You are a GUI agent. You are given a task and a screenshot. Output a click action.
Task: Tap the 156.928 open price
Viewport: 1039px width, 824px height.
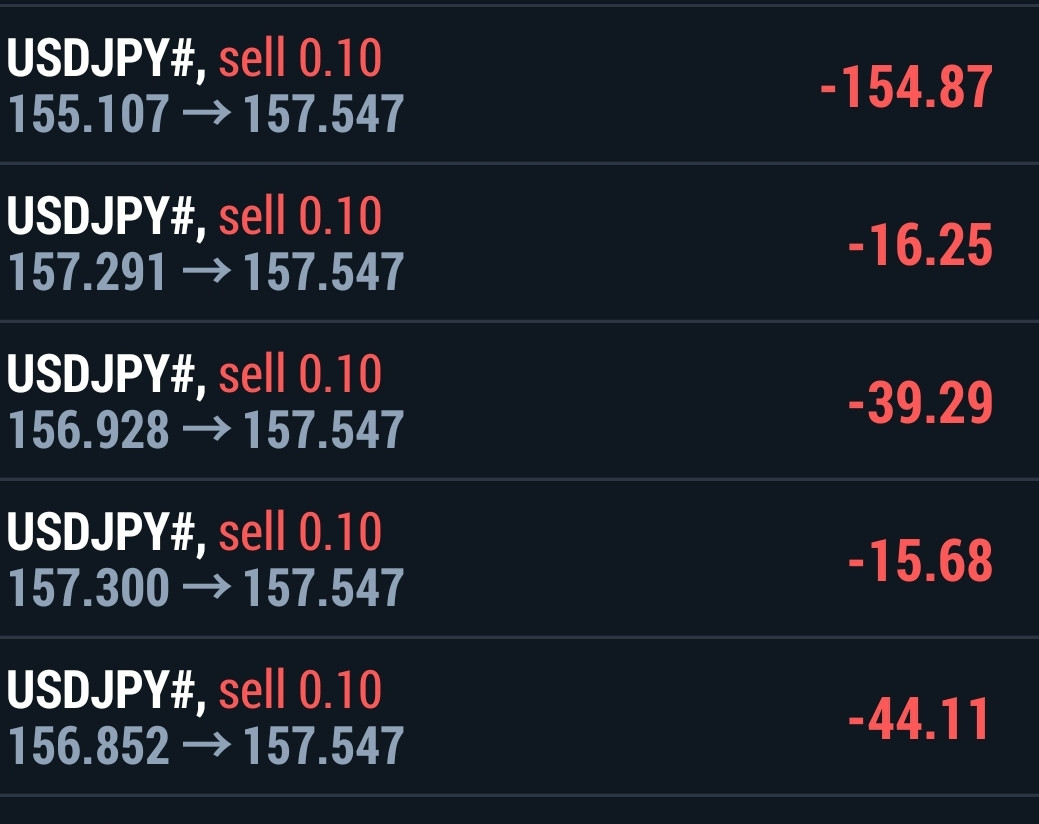click(x=89, y=430)
